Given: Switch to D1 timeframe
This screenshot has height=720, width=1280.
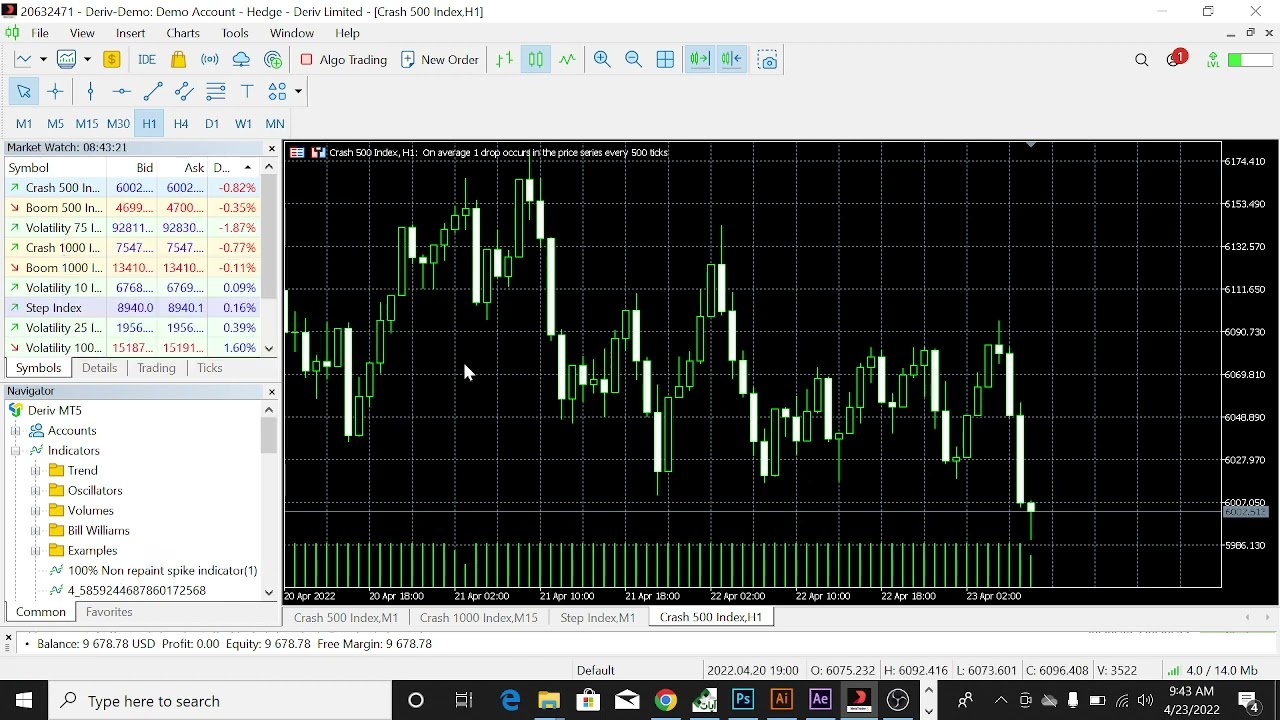Looking at the screenshot, I should (x=213, y=124).
